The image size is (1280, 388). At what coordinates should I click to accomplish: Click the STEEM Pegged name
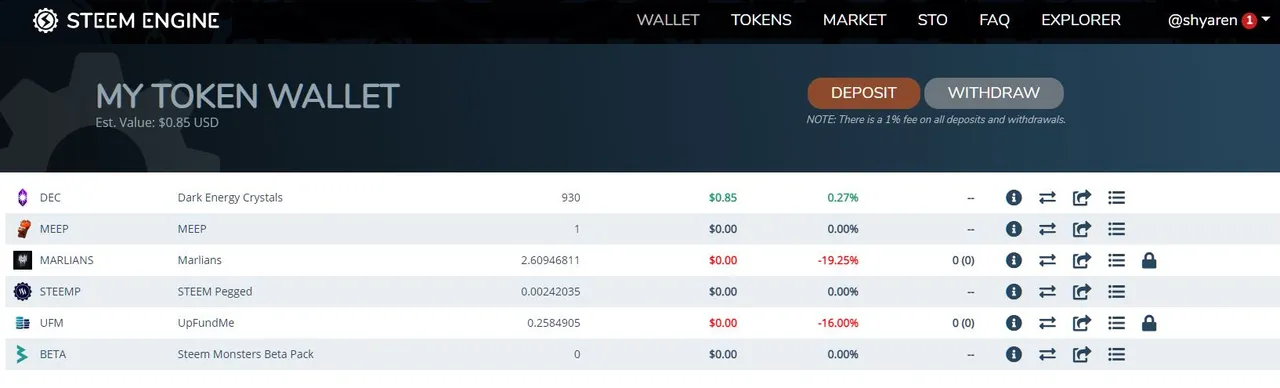coord(215,292)
